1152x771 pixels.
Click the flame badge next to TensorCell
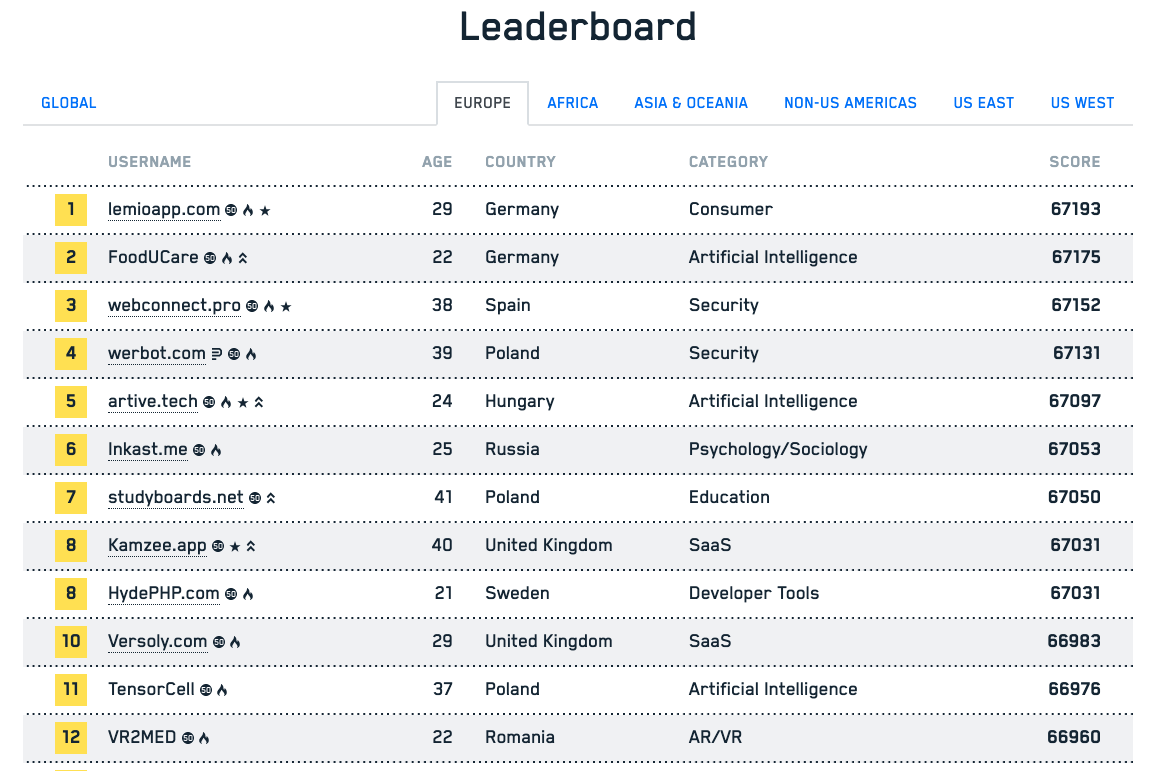click(x=222, y=689)
